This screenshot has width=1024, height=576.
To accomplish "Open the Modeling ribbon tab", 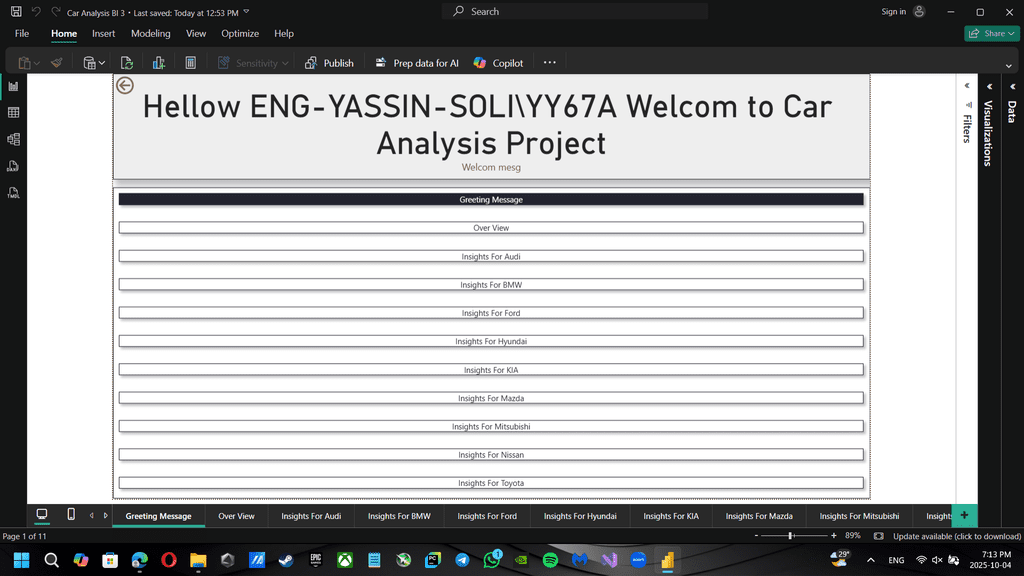I will 151,33.
